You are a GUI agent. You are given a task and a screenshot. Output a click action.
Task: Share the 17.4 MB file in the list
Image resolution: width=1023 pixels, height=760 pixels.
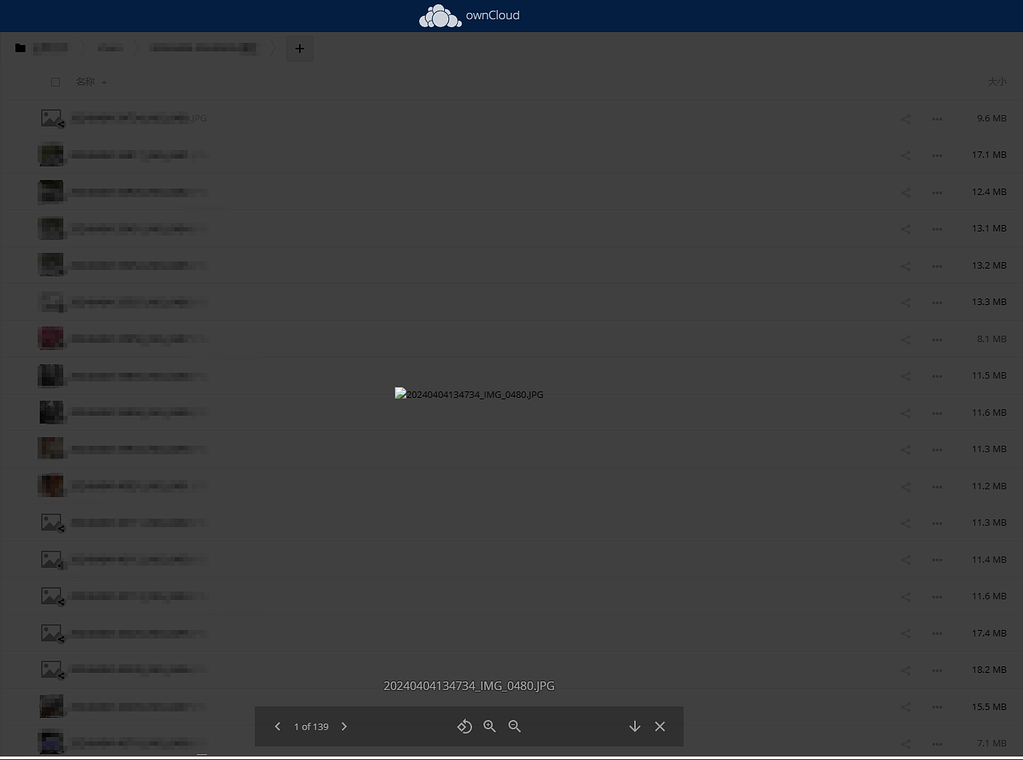point(905,632)
